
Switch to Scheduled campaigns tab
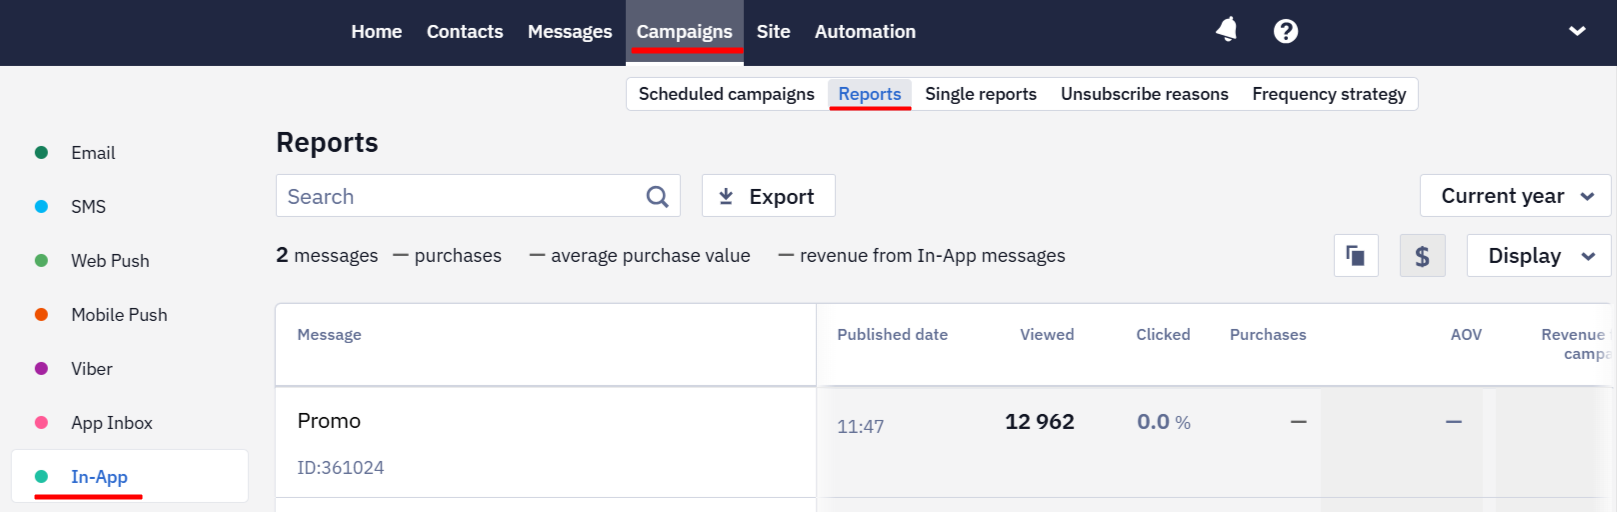tap(727, 94)
